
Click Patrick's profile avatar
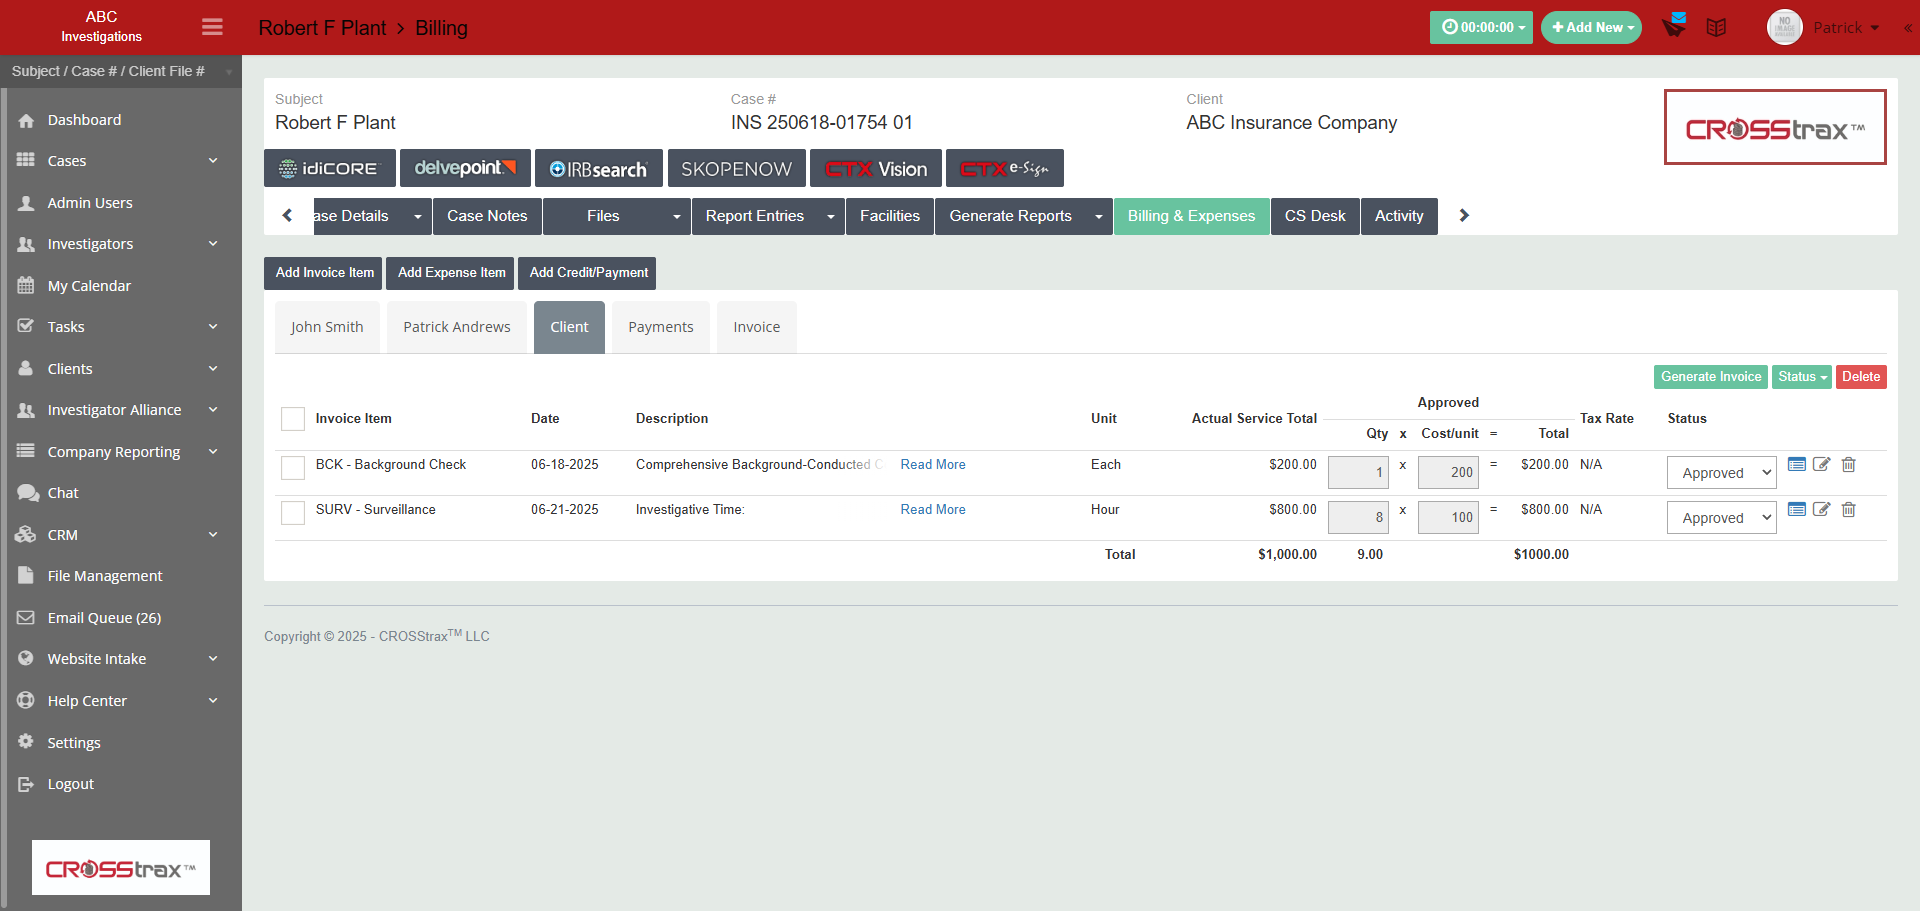click(x=1784, y=27)
